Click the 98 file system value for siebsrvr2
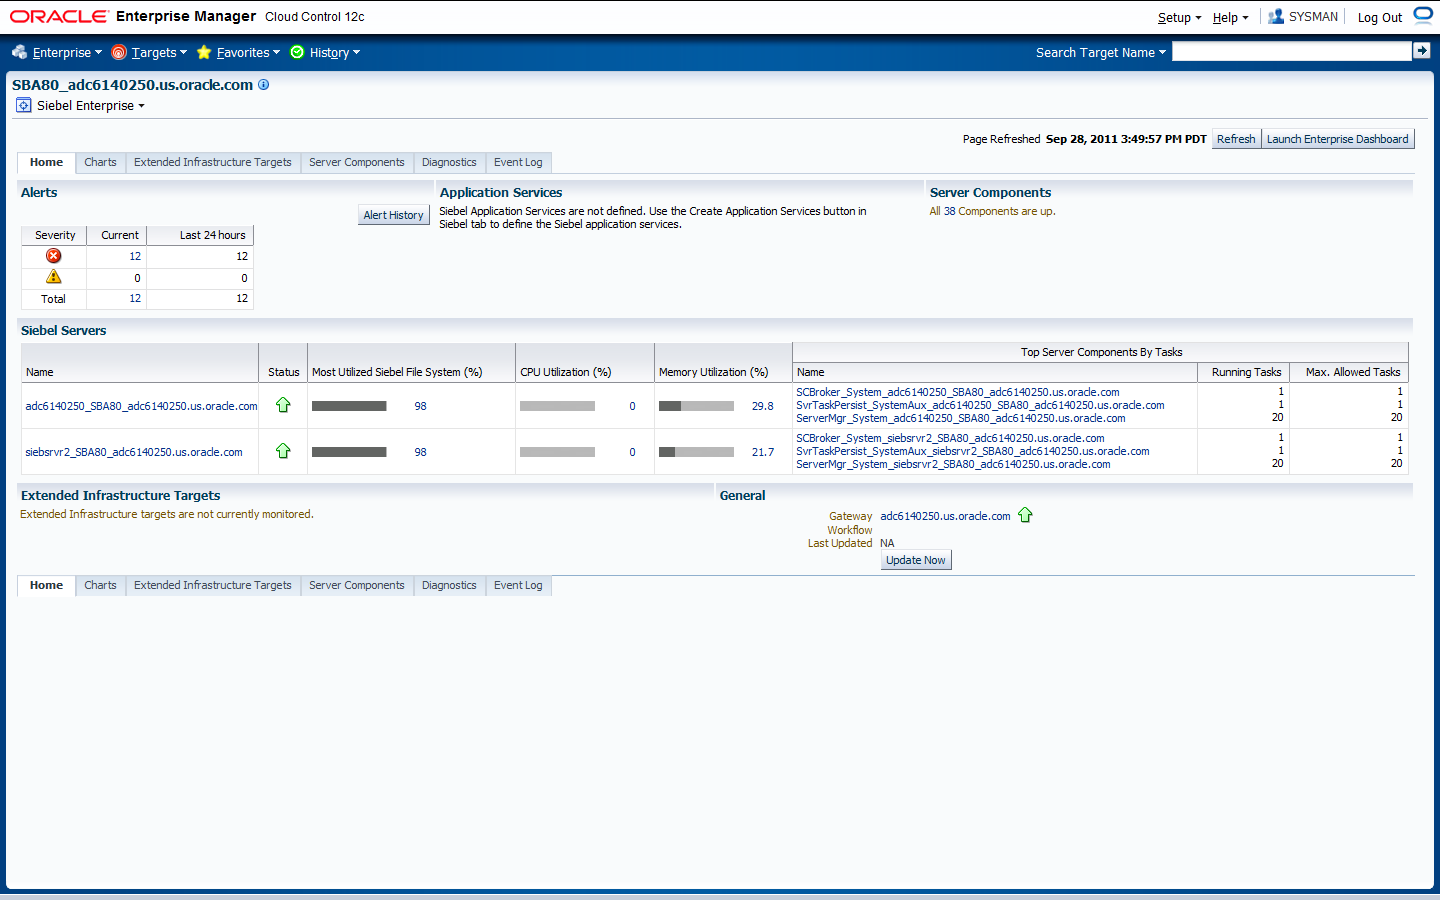Viewport: 1440px width, 900px height. (421, 452)
